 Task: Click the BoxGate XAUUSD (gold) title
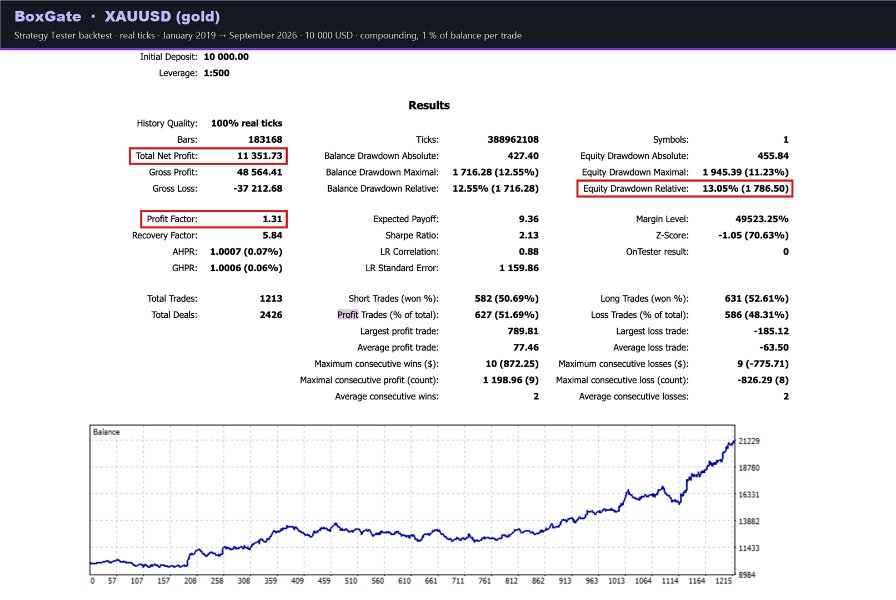(x=117, y=16)
